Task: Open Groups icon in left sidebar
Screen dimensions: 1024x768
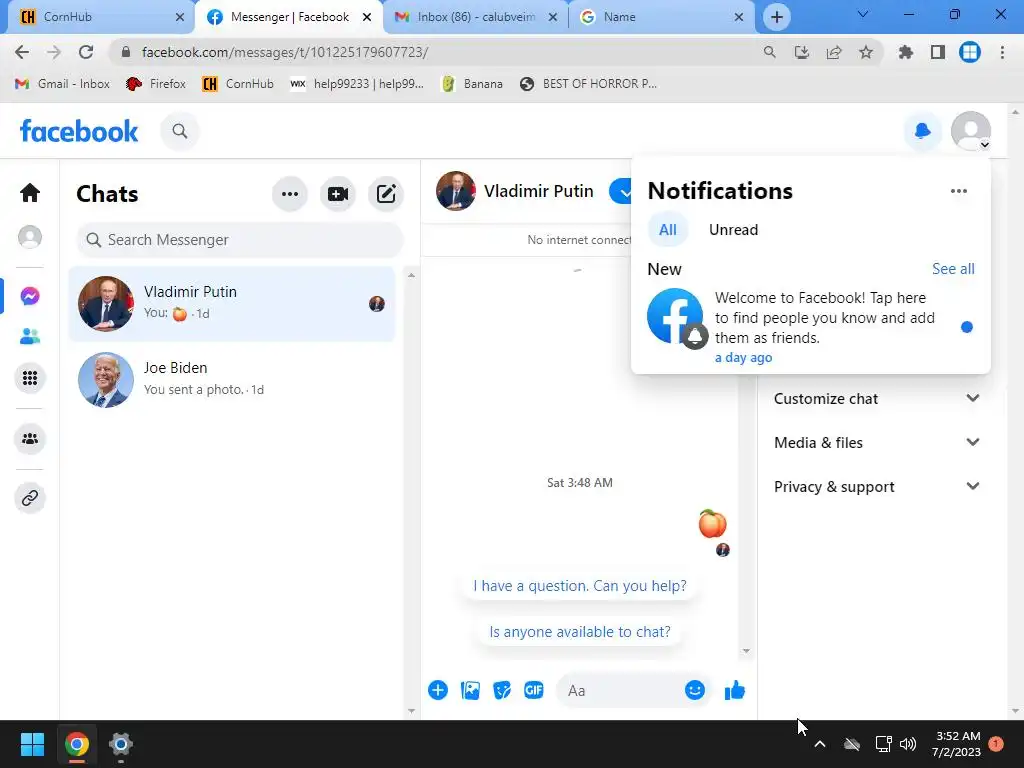Action: point(30,439)
